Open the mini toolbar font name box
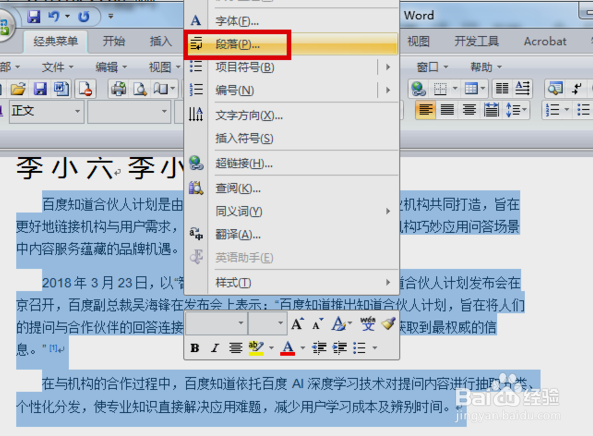This screenshot has height=436, width=593. (216, 323)
